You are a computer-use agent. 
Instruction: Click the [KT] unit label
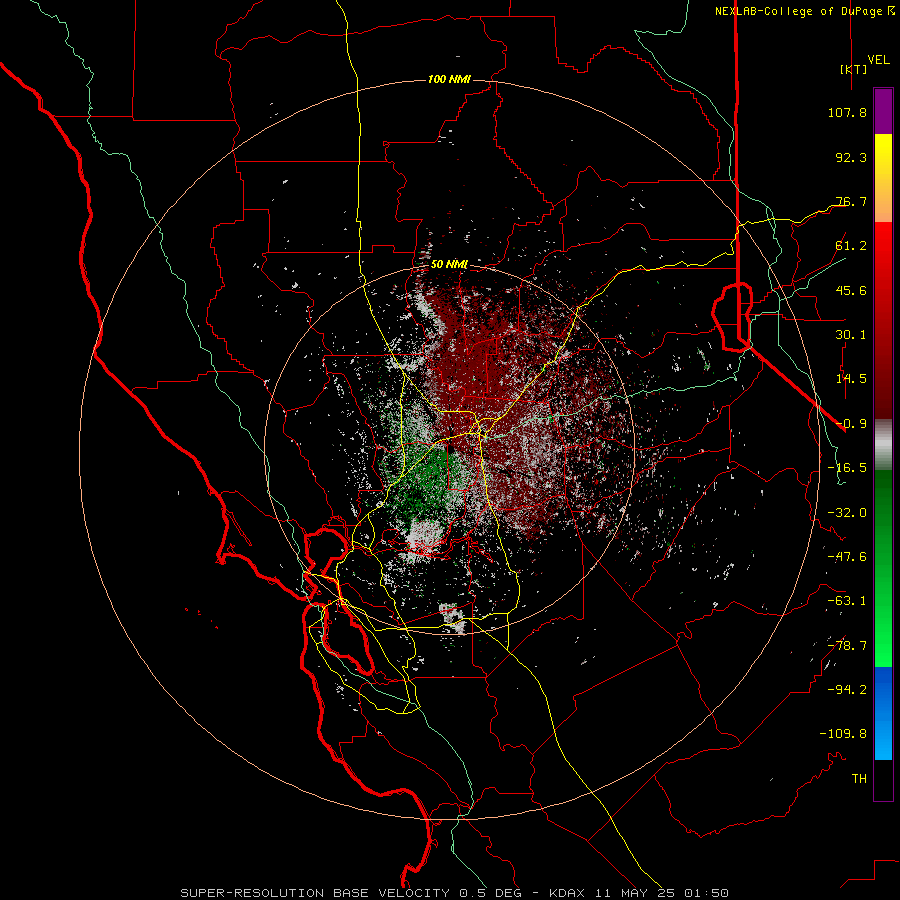coord(853,69)
